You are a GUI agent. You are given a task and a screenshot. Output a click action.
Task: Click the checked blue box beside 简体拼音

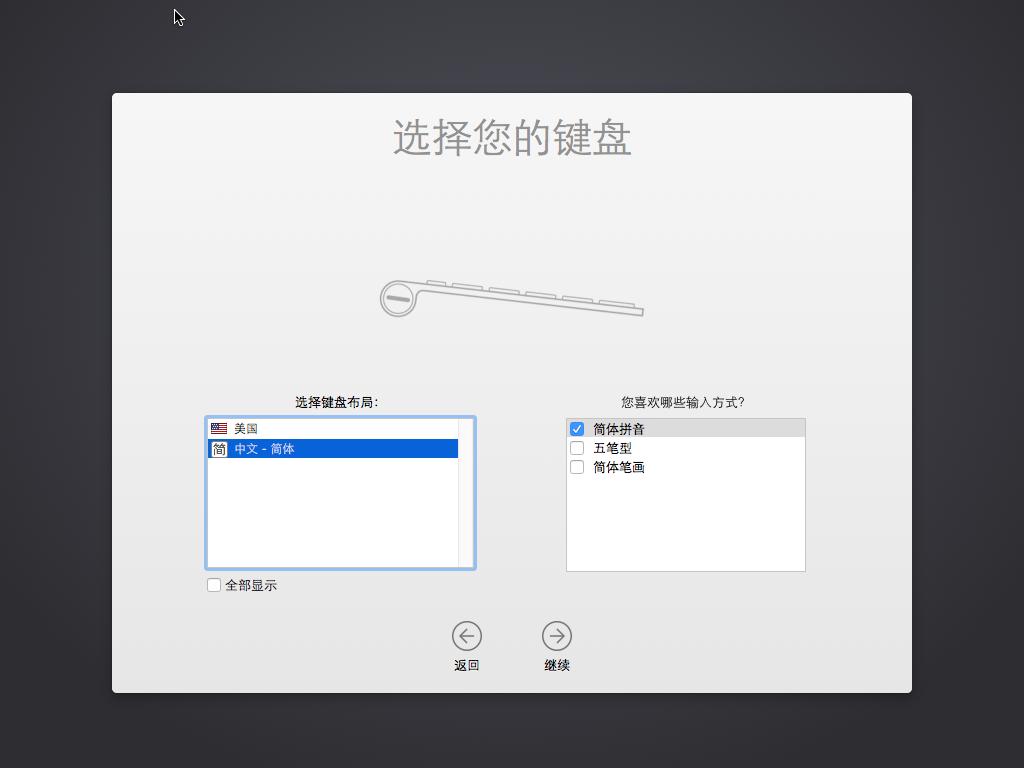coord(576,427)
